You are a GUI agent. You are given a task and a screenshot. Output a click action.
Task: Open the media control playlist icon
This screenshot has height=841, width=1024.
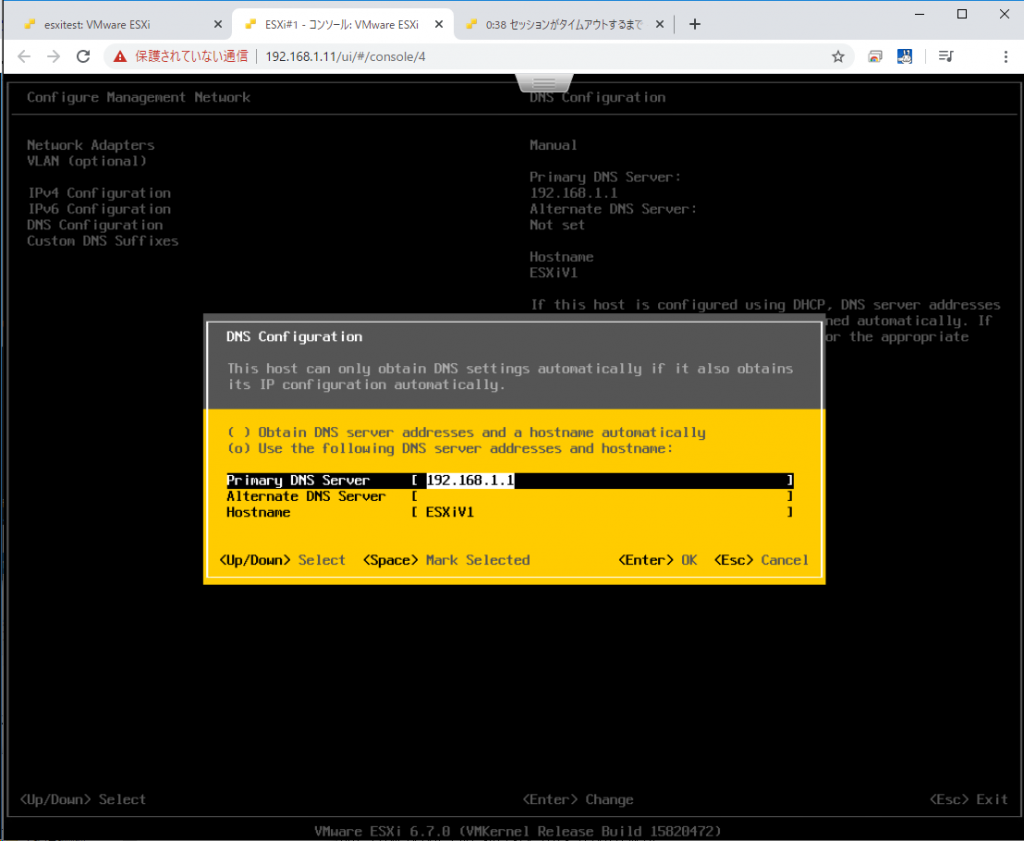tap(946, 57)
